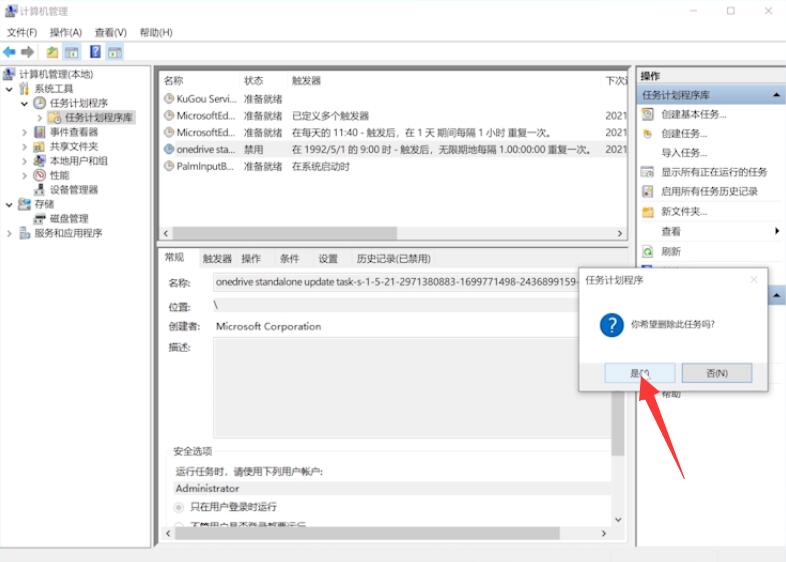The height and width of the screenshot is (562, 786).
Task: Close the 任务计划程序 confirmation dialog
Action: pyautogui.click(x=753, y=280)
